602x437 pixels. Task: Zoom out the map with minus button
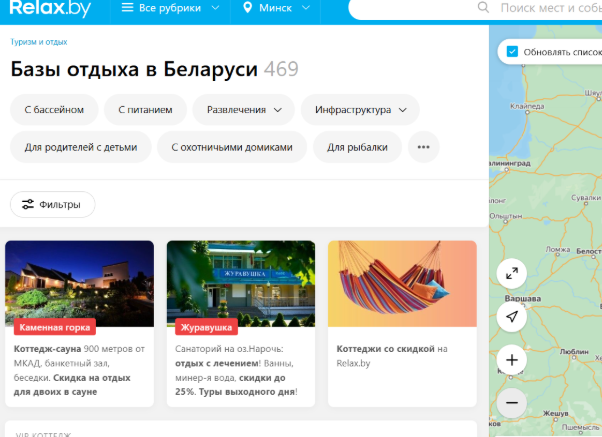coord(511,403)
